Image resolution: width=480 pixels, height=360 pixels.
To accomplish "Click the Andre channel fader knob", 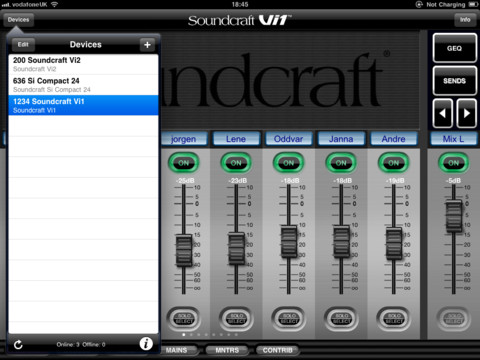I will click(x=394, y=243).
